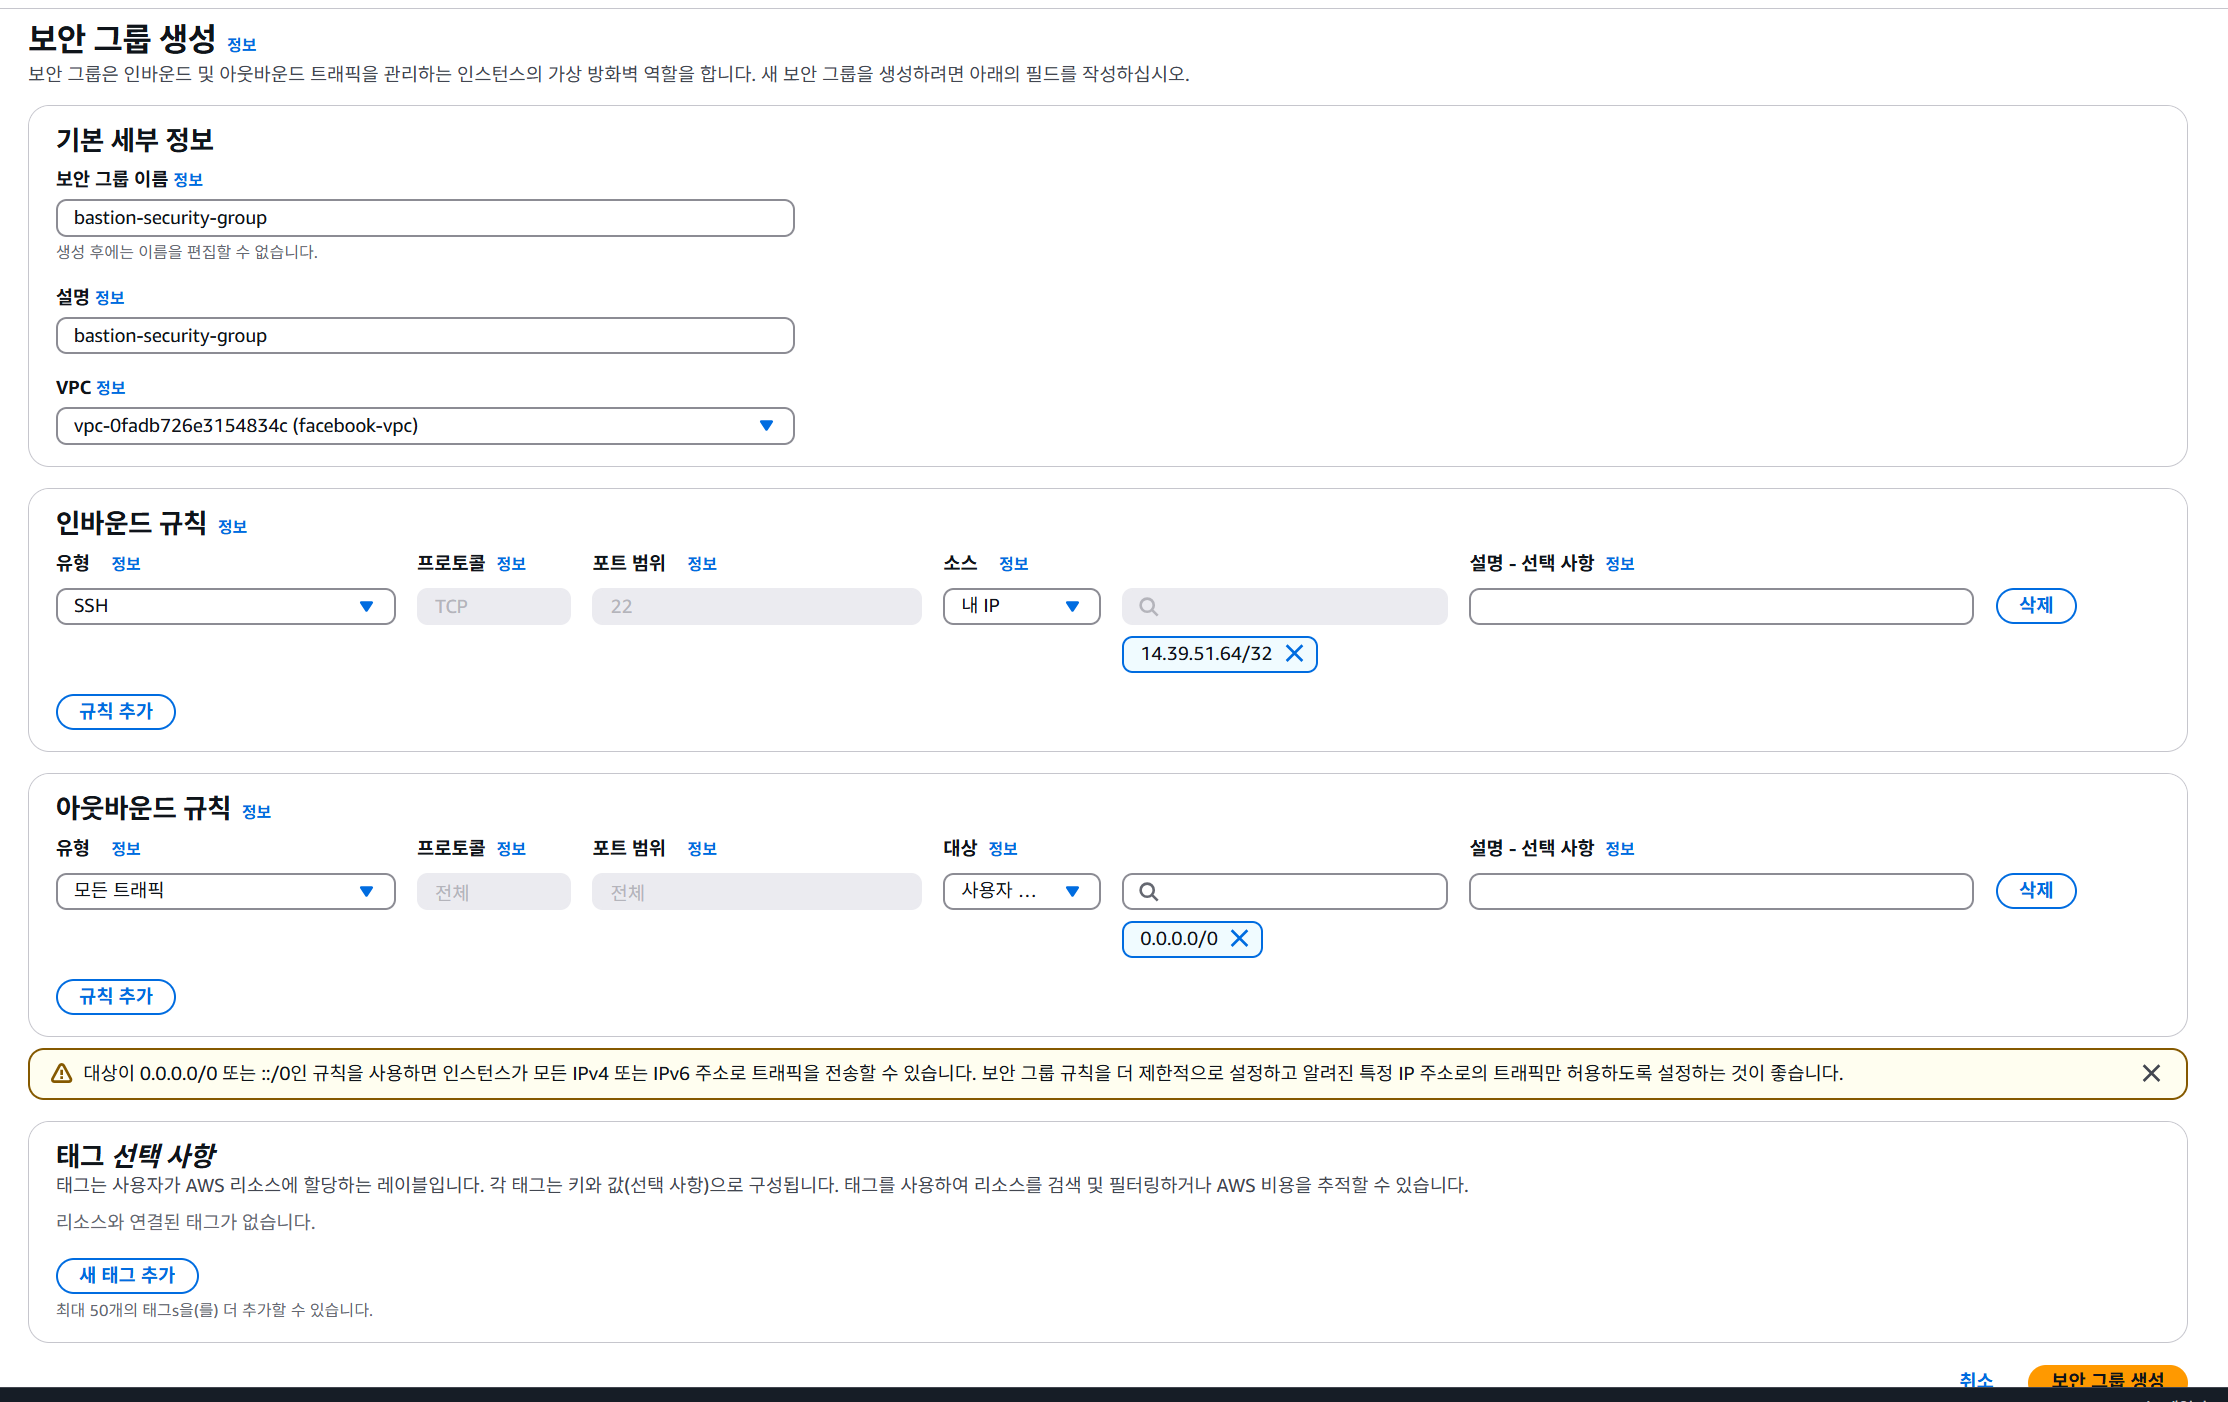Expand the inbound rule type SSH dropdown

[x=225, y=606]
